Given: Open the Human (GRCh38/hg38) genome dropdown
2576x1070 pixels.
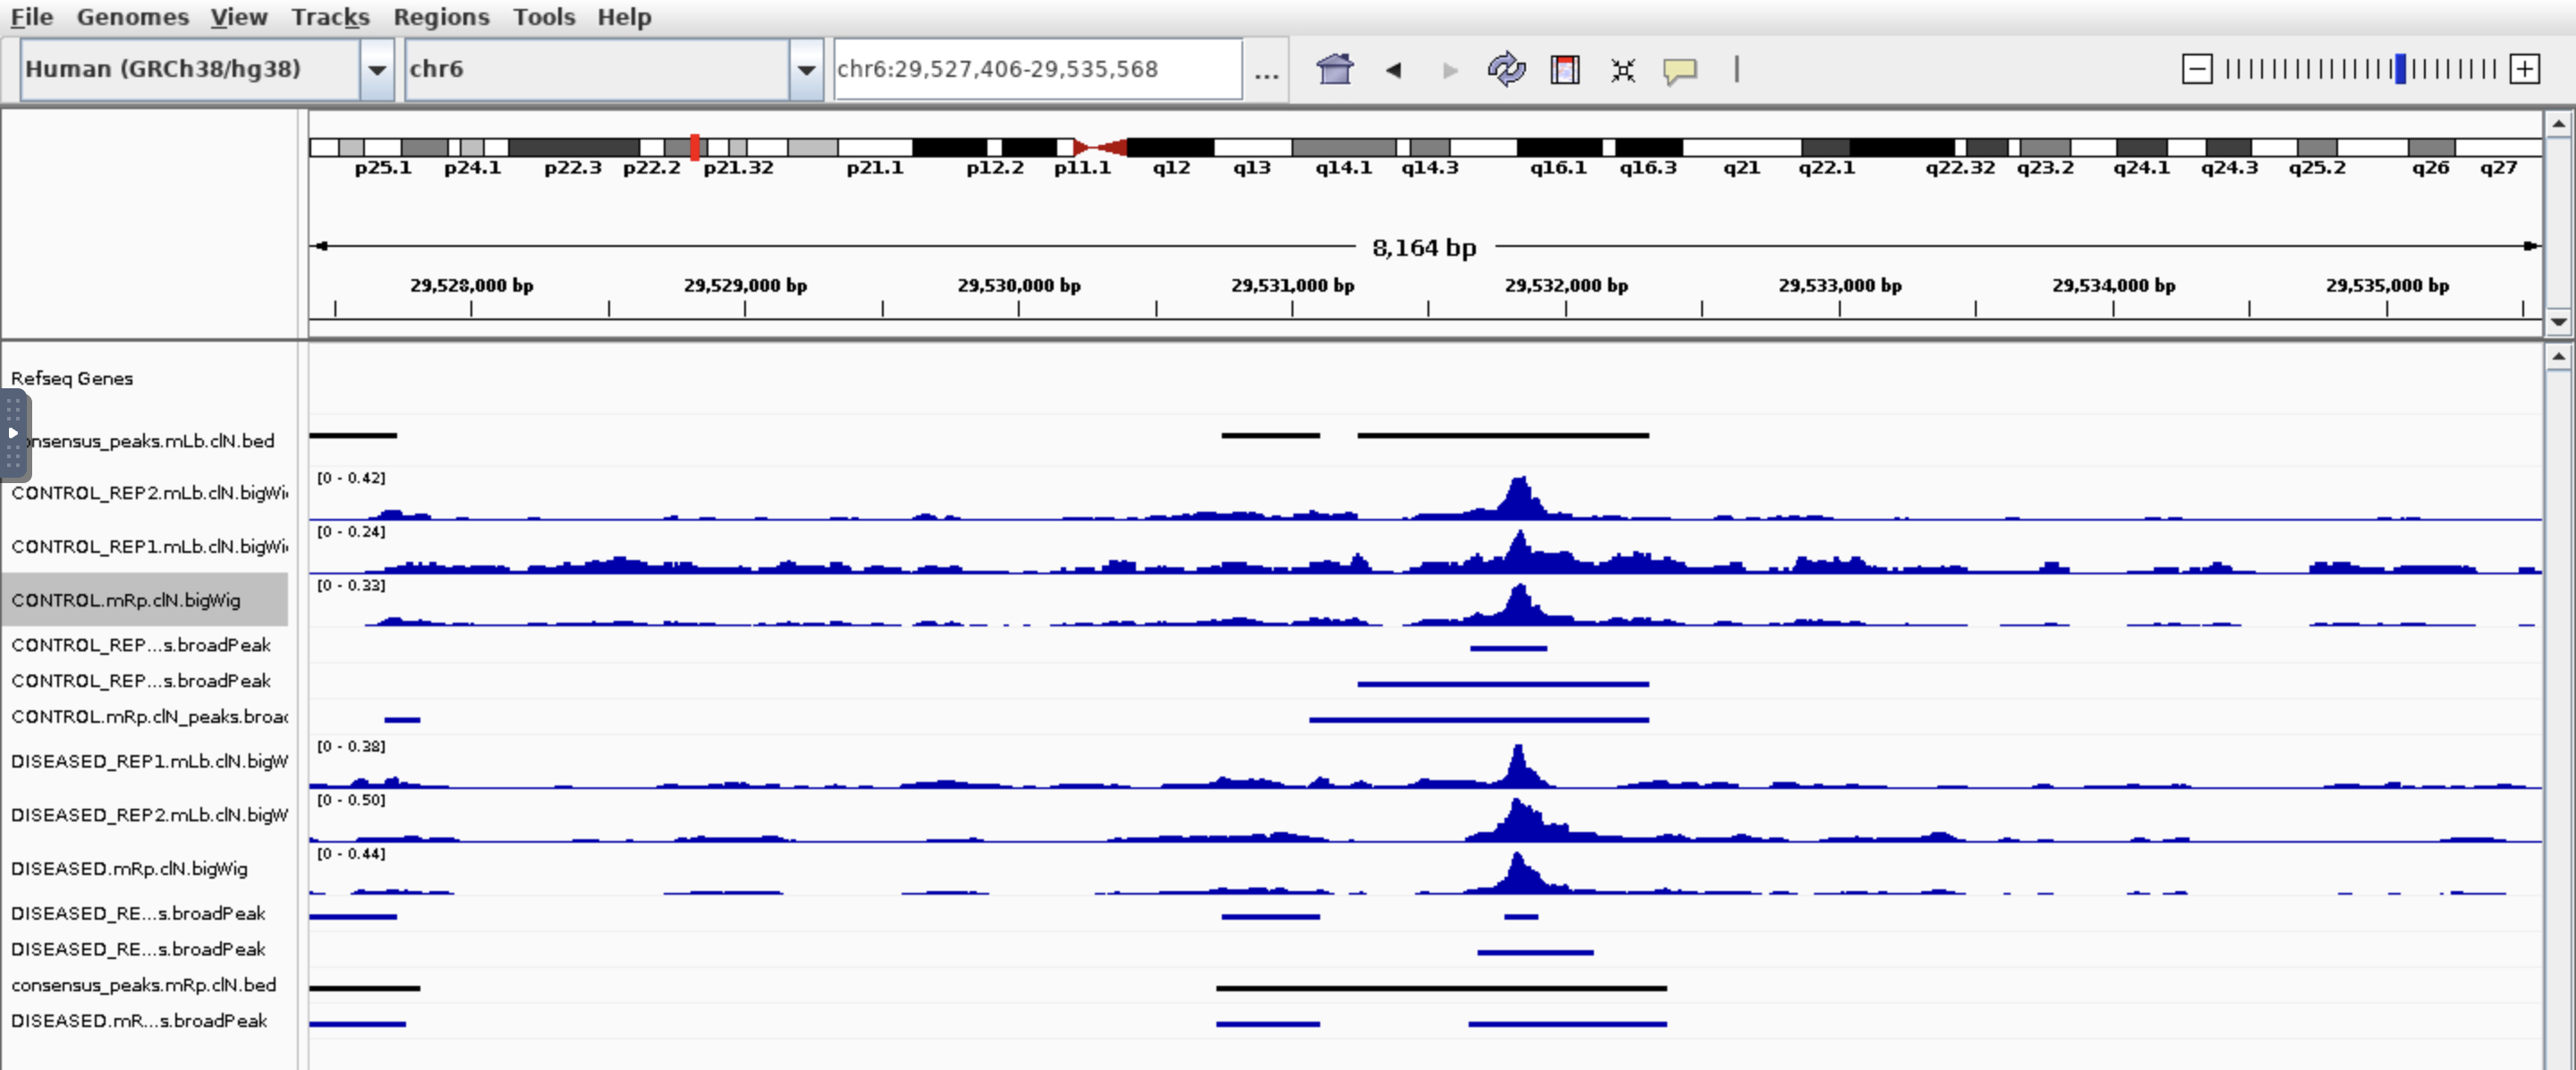Looking at the screenshot, I should click(377, 69).
